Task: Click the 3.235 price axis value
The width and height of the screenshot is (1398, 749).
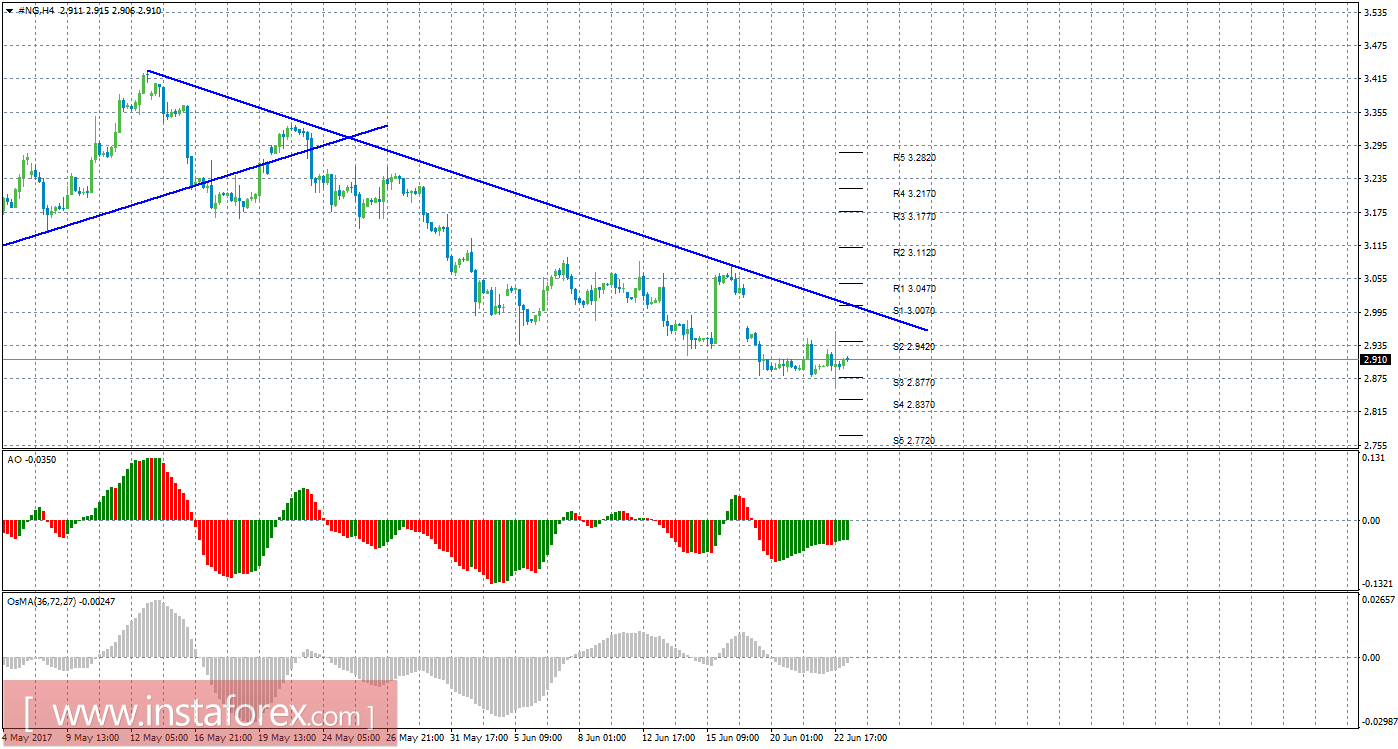Action: [x=1374, y=178]
